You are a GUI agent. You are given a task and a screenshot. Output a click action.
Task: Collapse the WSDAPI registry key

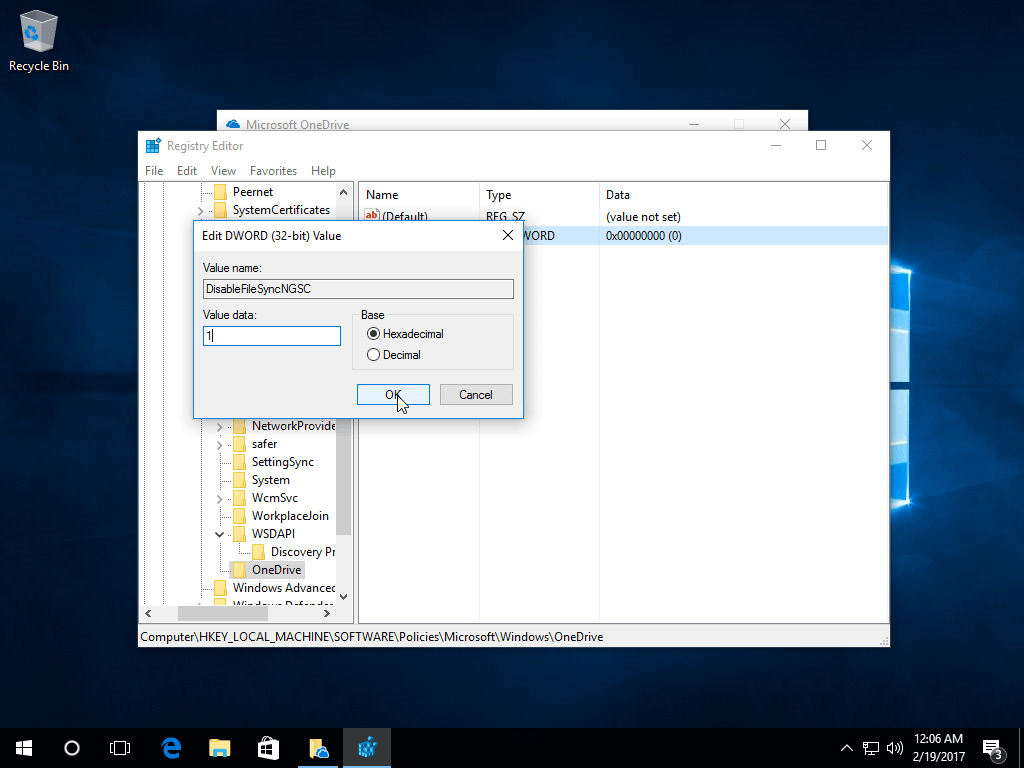(x=220, y=534)
